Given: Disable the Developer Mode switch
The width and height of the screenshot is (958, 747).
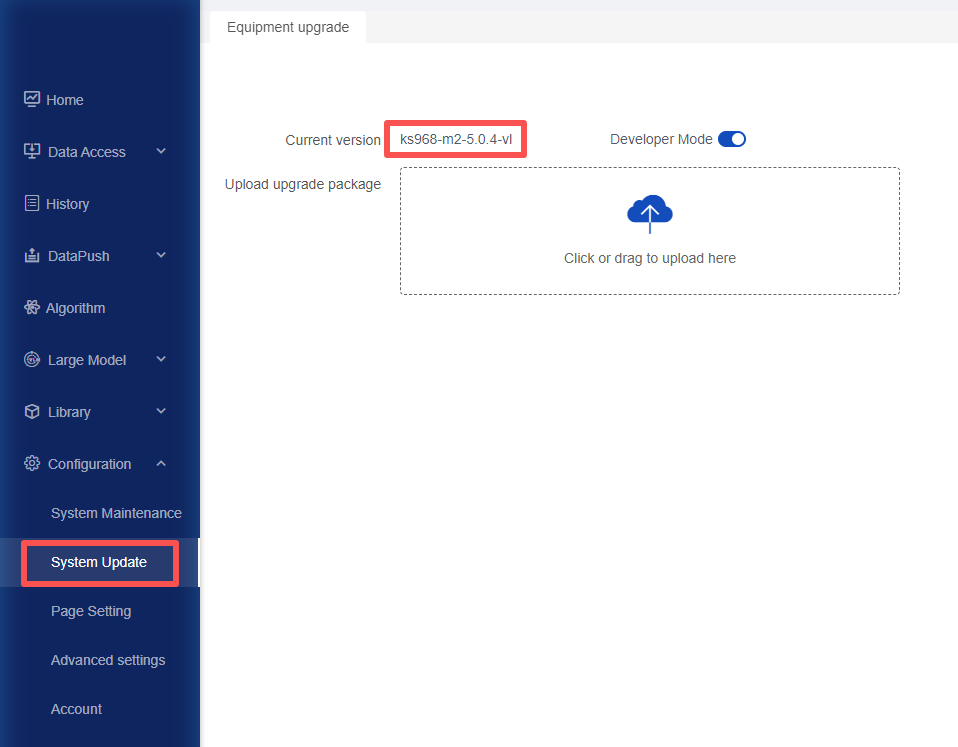Looking at the screenshot, I should coord(731,139).
